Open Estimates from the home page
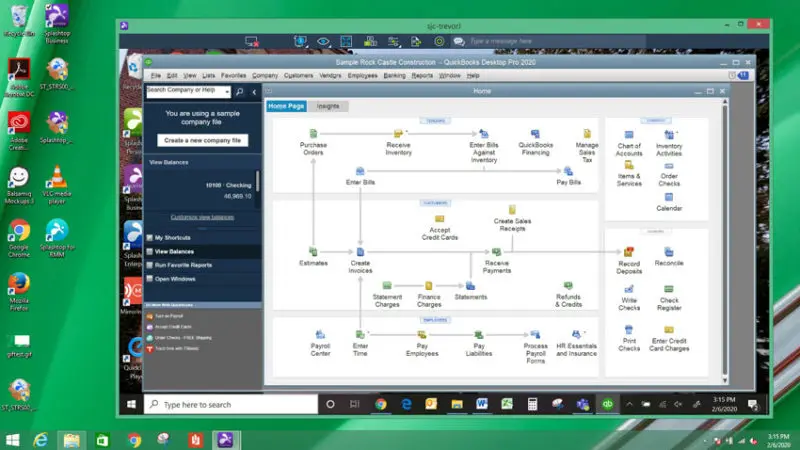Viewport: 800px width, 450px height. (313, 252)
